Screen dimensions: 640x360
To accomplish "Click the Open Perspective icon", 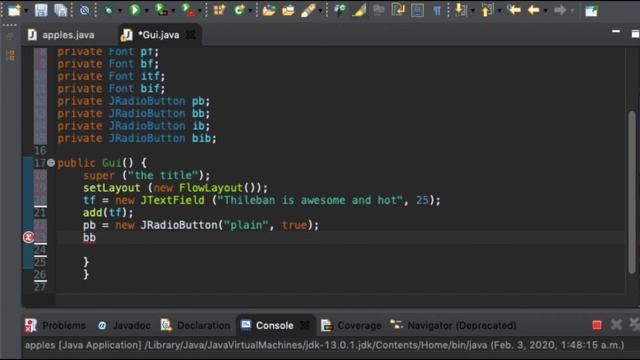I will 591,11.
